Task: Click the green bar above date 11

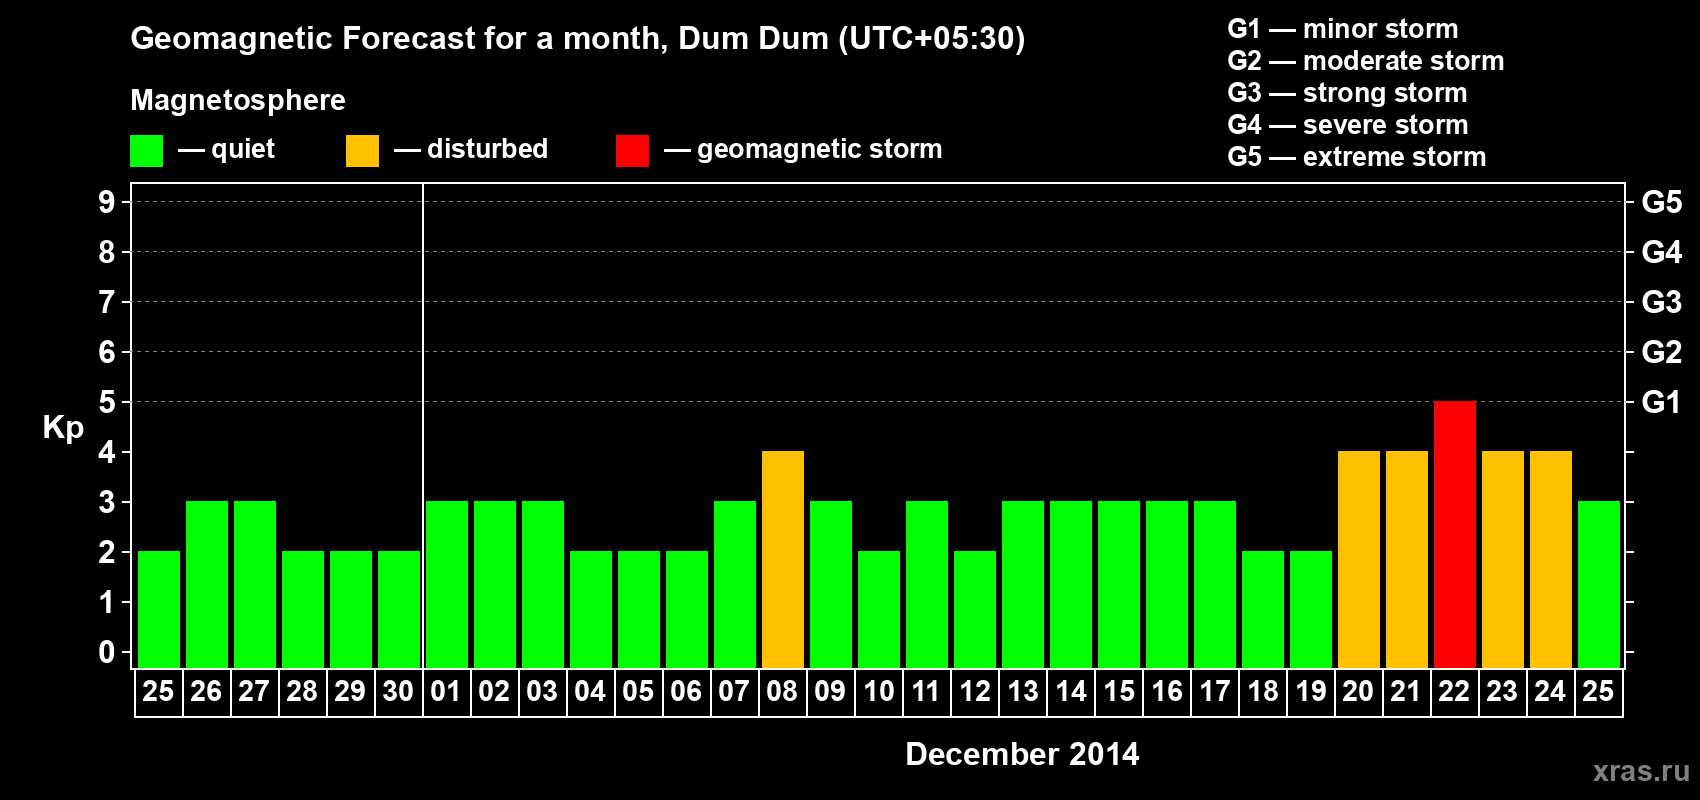Action: click(x=927, y=584)
